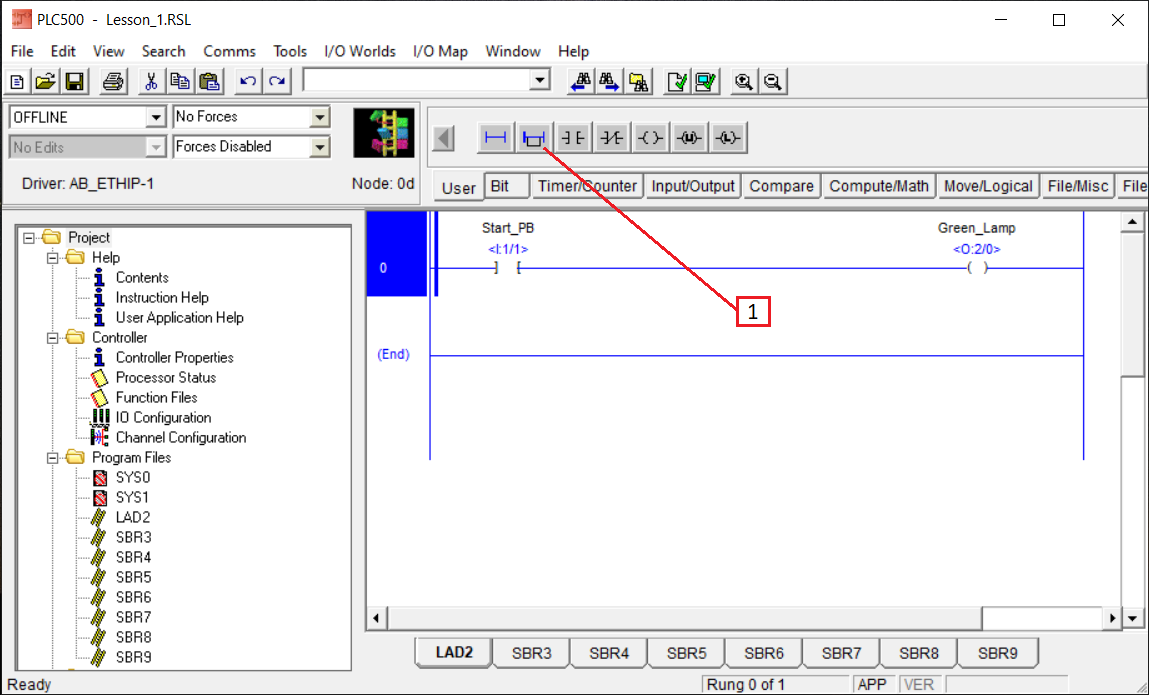
Task: Click the advanced find binoculars icon
Action: [638, 81]
